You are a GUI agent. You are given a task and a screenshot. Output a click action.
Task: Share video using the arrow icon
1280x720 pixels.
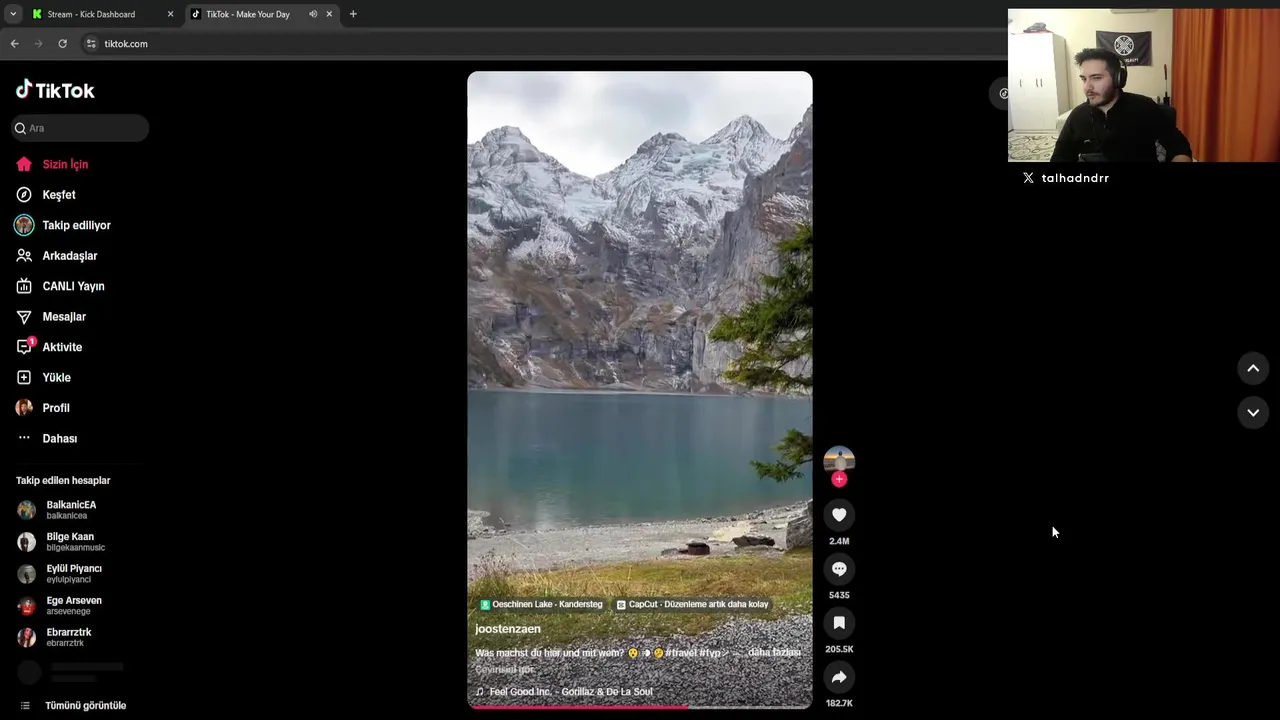(x=839, y=677)
